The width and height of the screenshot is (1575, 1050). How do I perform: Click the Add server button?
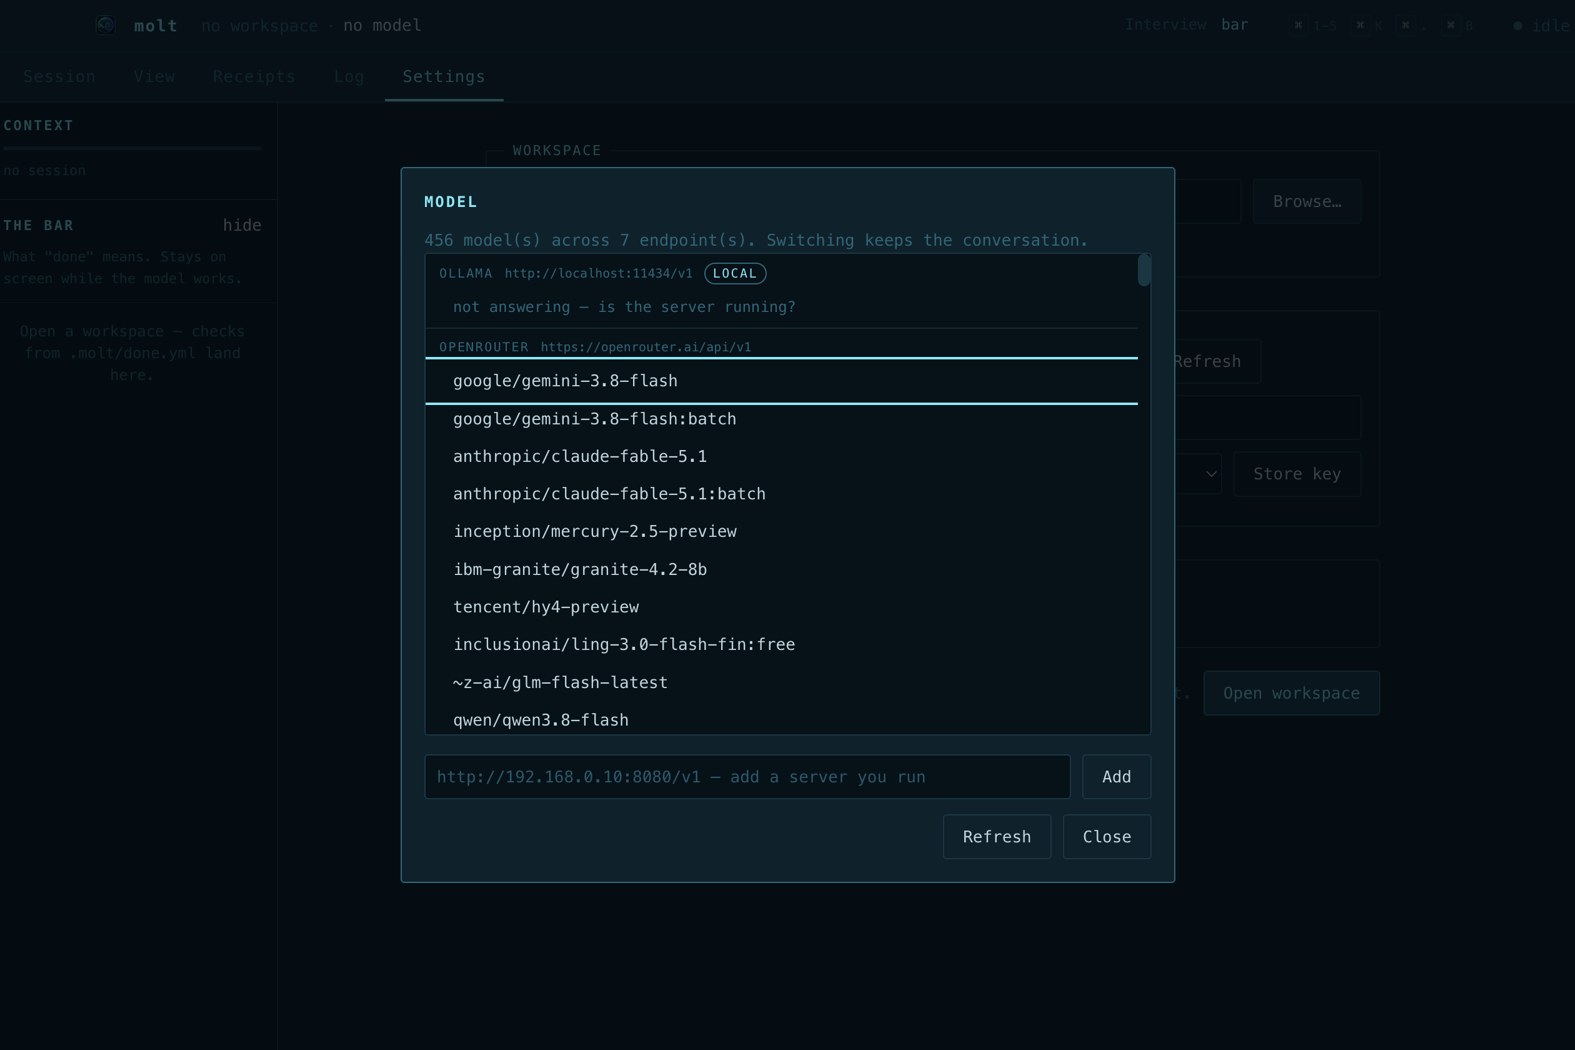click(1116, 777)
